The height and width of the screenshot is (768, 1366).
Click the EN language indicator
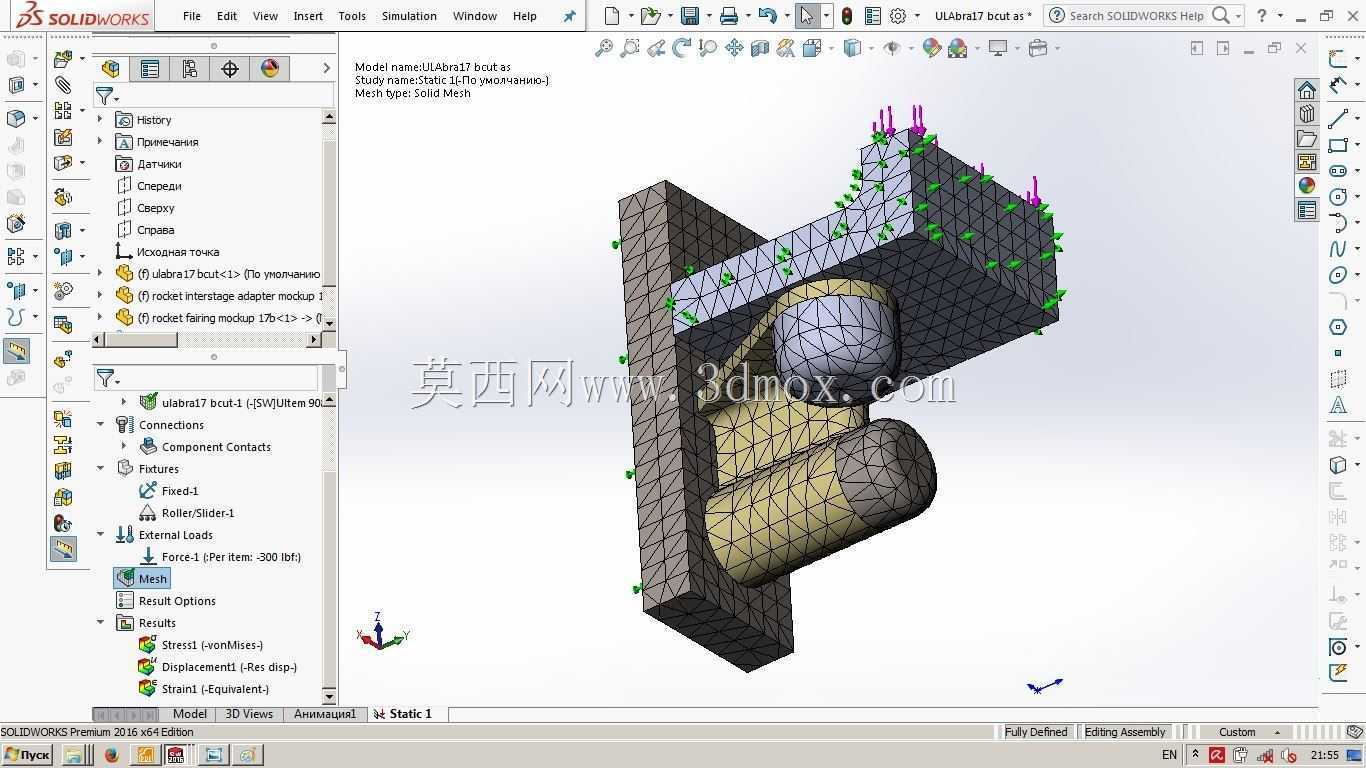[1169, 755]
